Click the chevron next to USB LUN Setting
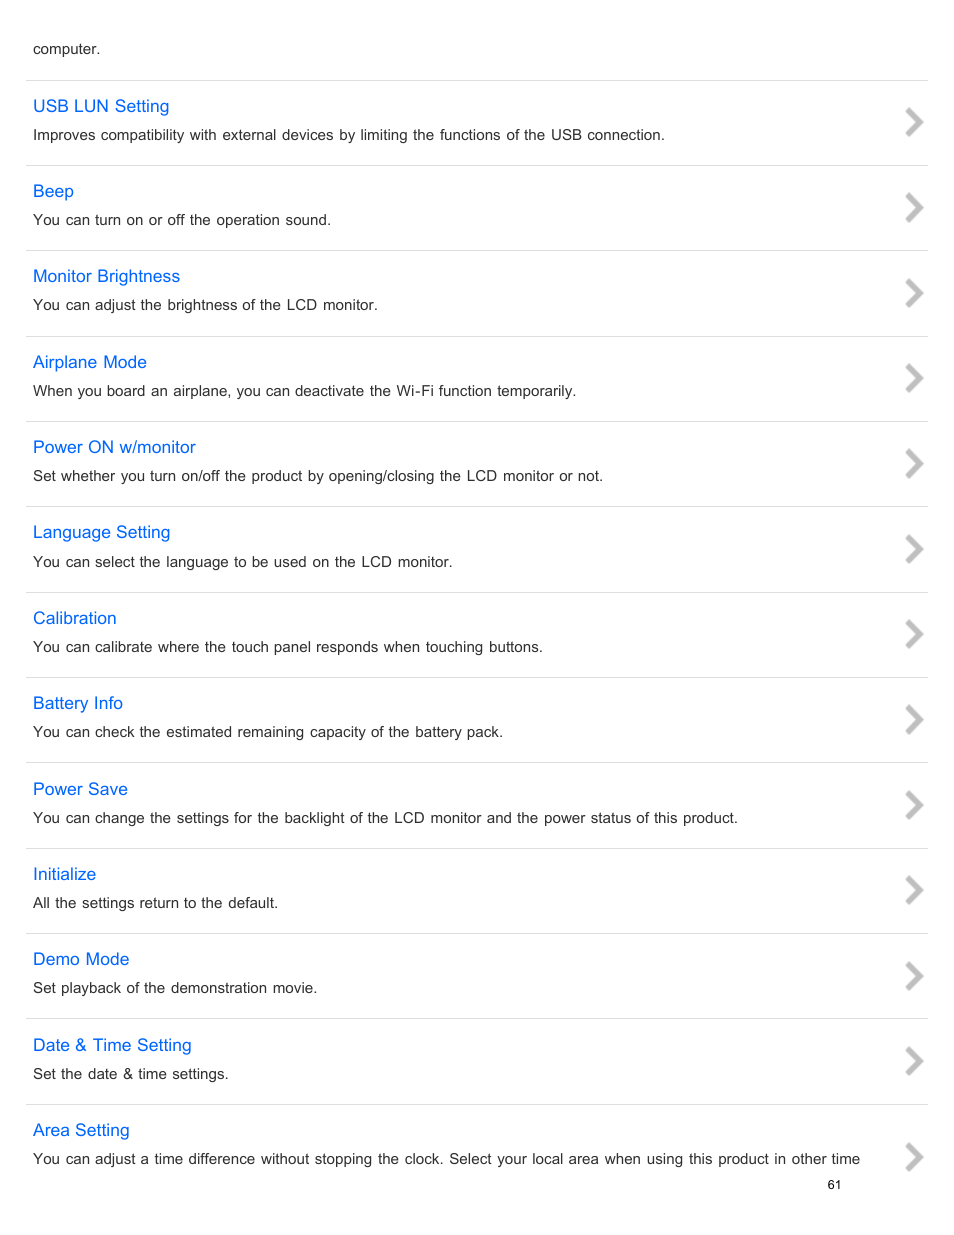The height and width of the screenshot is (1235, 954). [914, 122]
